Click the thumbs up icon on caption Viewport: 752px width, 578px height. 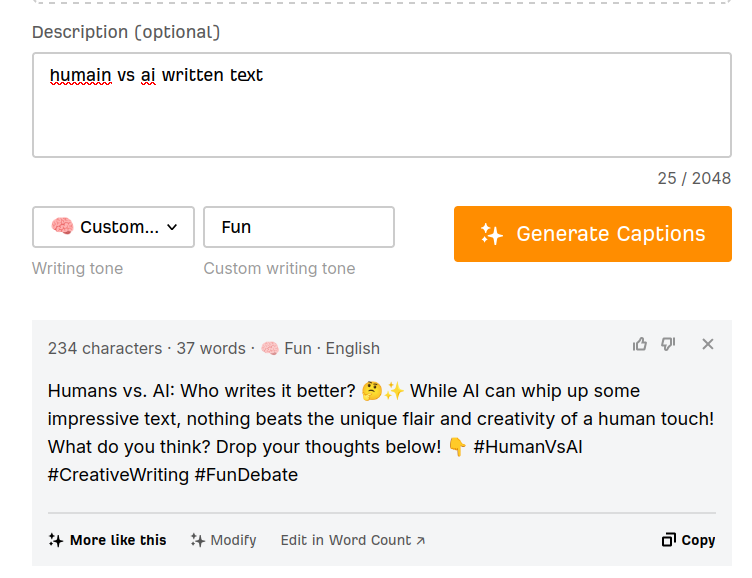pyautogui.click(x=640, y=344)
